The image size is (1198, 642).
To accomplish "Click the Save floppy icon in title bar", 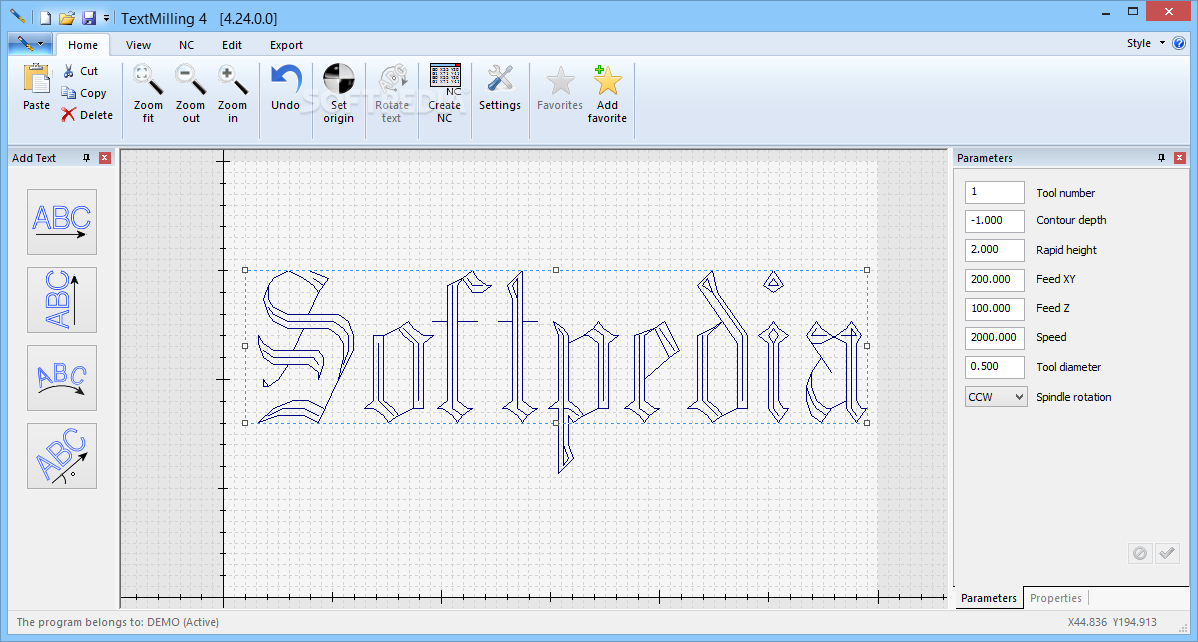I will pos(89,18).
